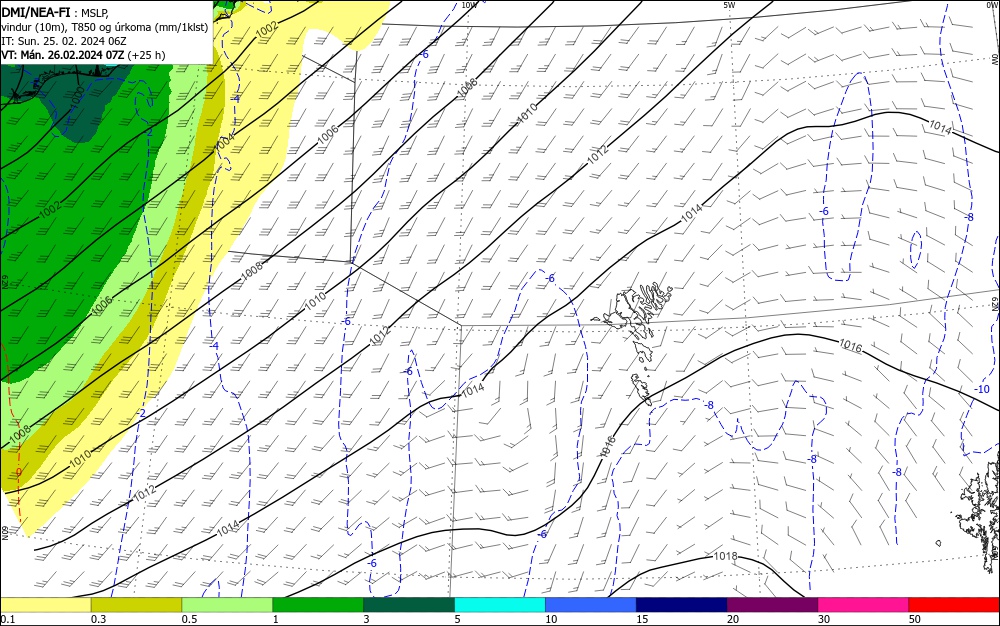Click the pink 30 mm legend swatch
Screen dimensions: 1000x626
click(864, 605)
